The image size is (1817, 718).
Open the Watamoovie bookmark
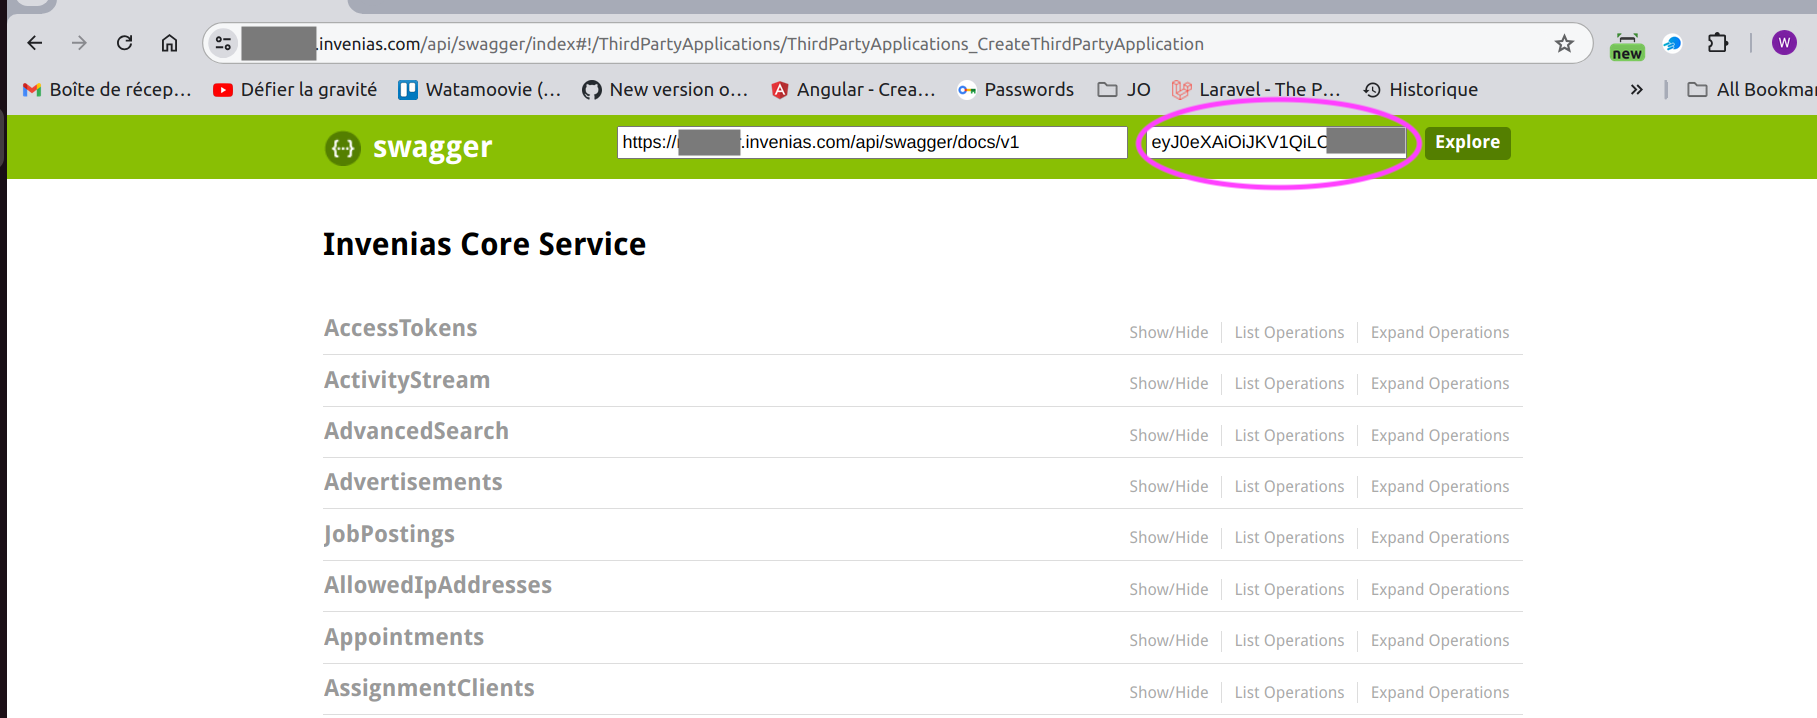tap(479, 89)
